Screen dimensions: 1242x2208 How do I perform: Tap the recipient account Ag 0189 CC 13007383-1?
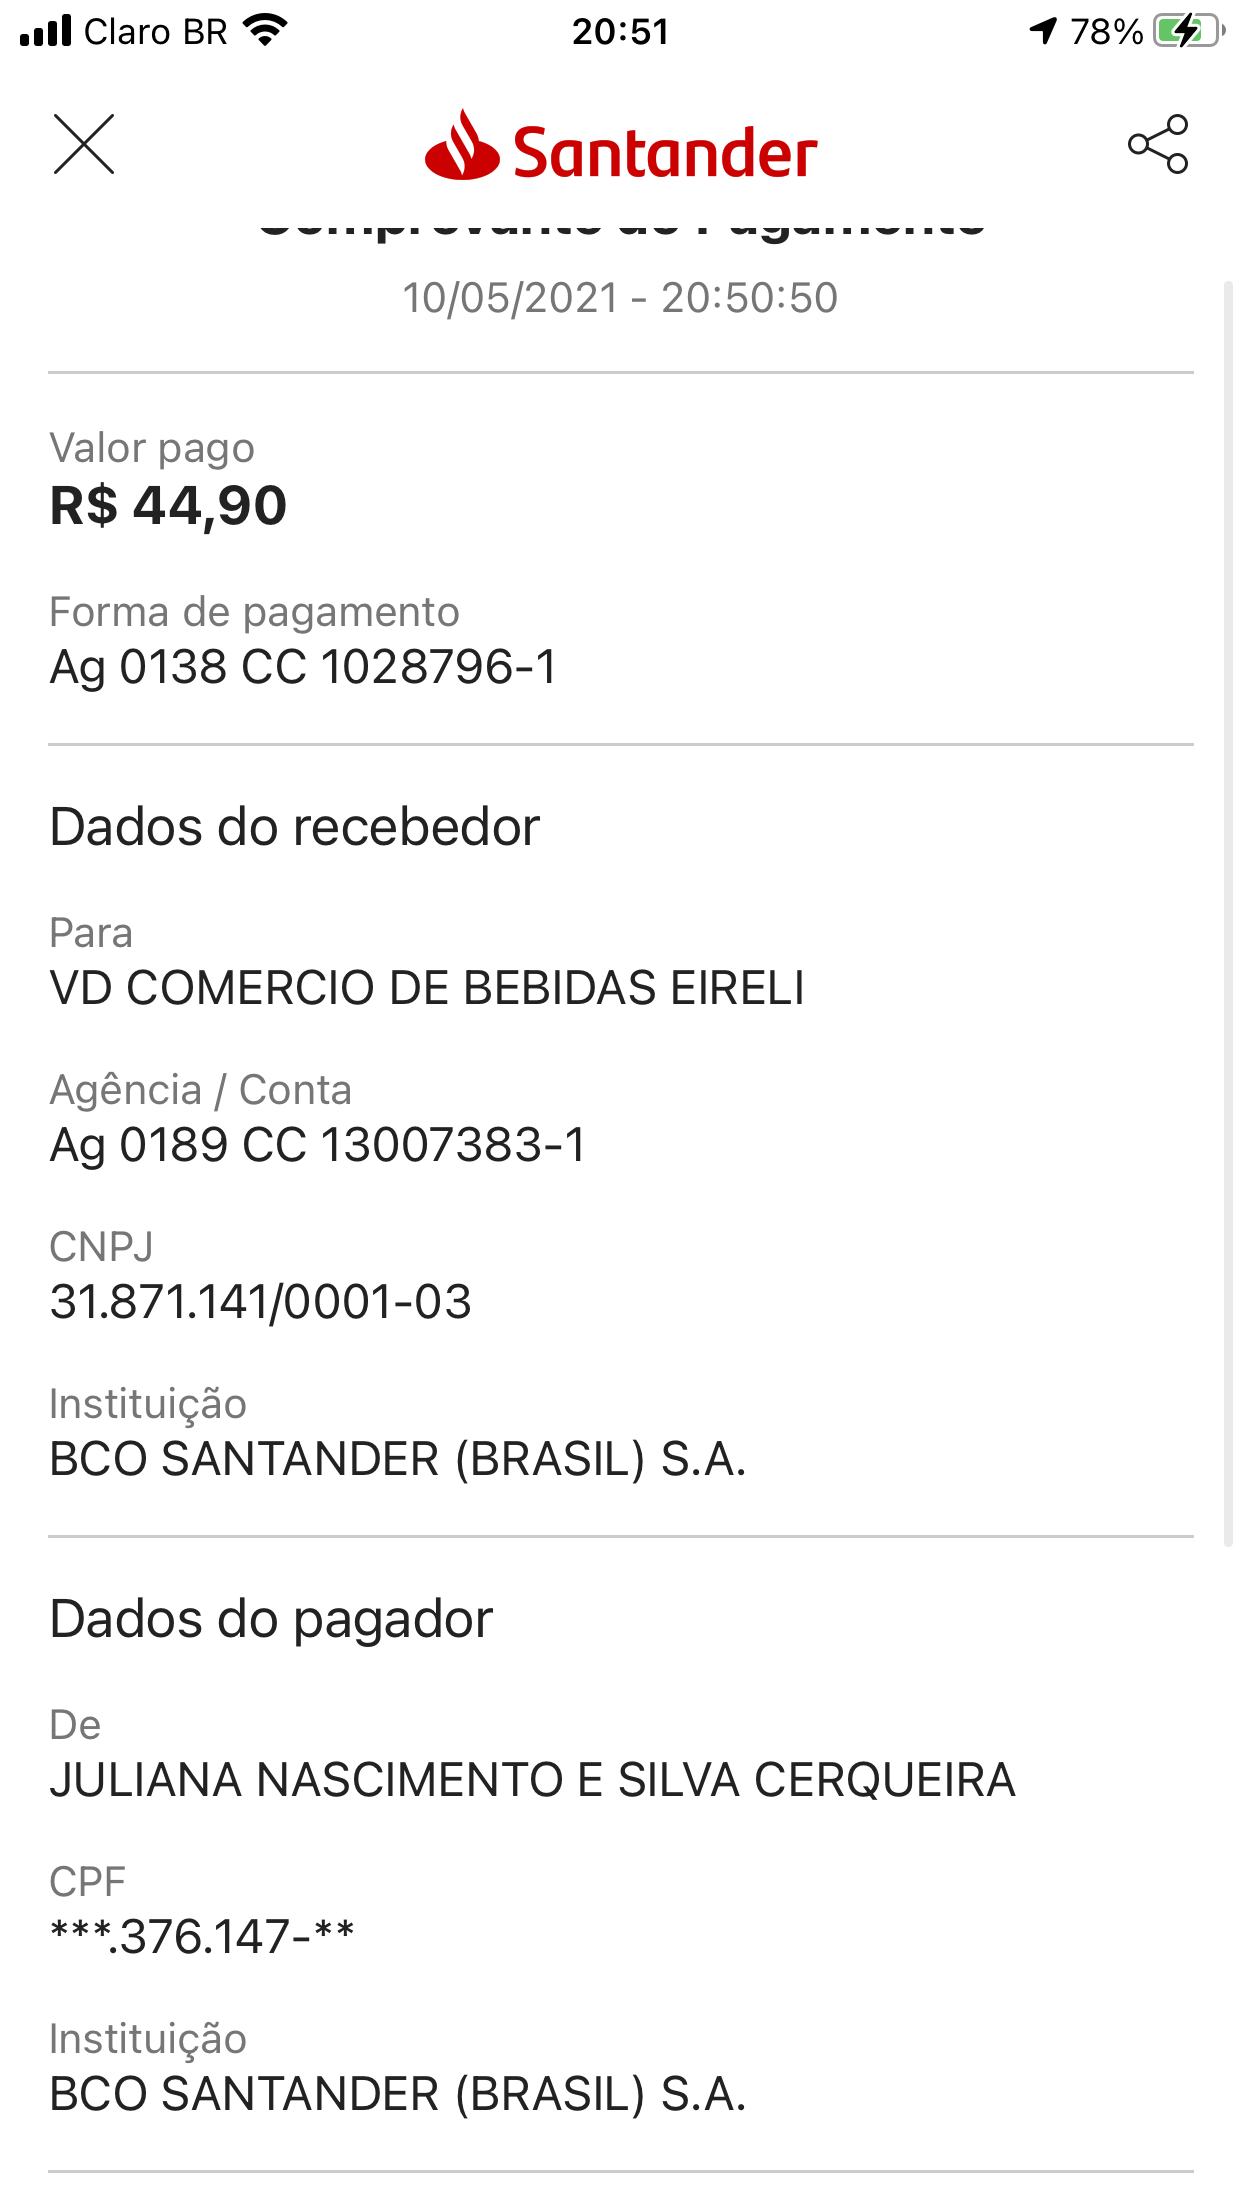(x=318, y=1145)
